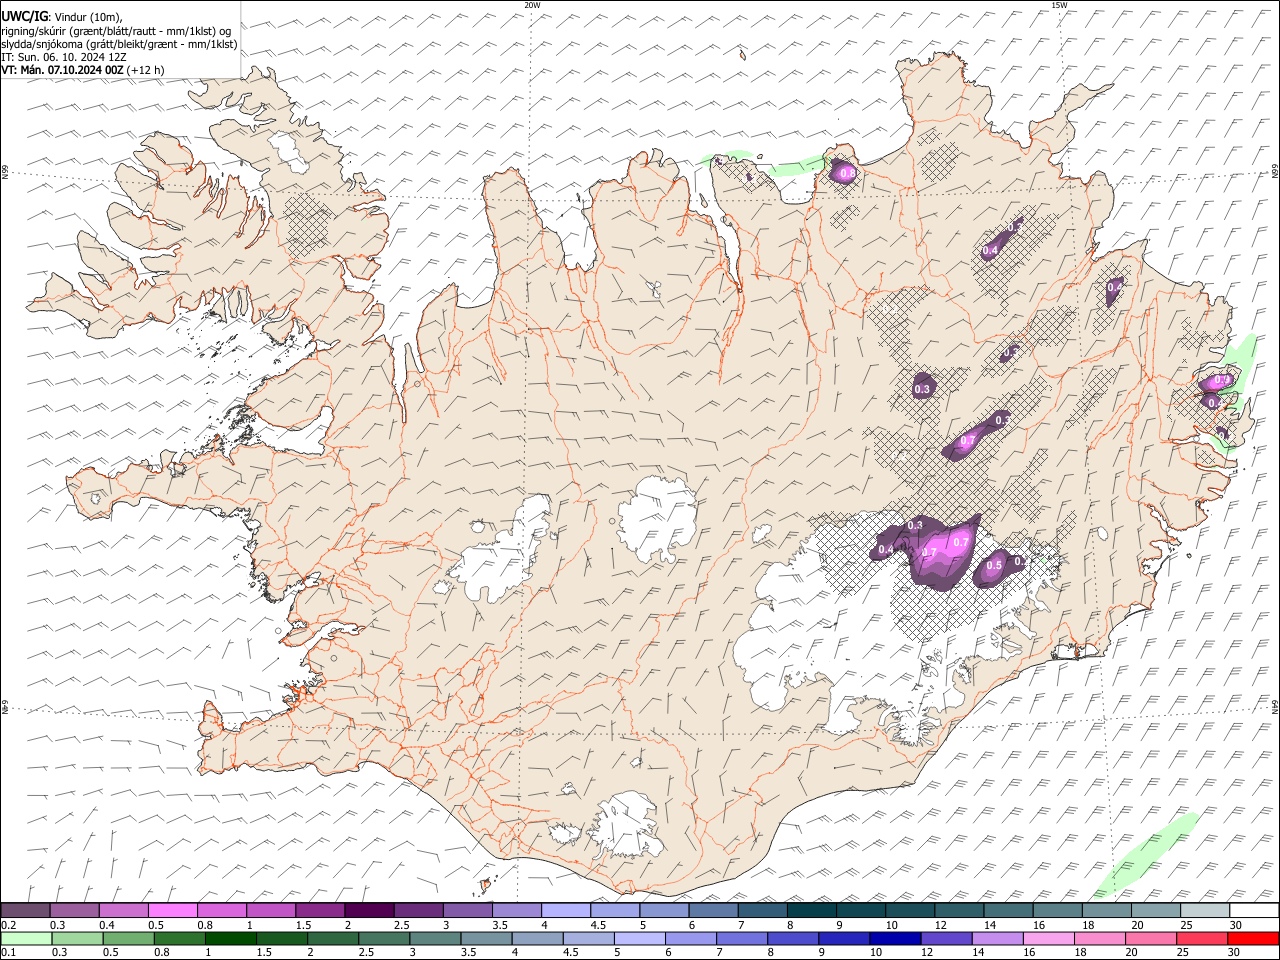Pick the bottom-row green swatch between 0.5 and 0.8
Image resolution: width=1280 pixels, height=960 pixels.
coord(128,938)
